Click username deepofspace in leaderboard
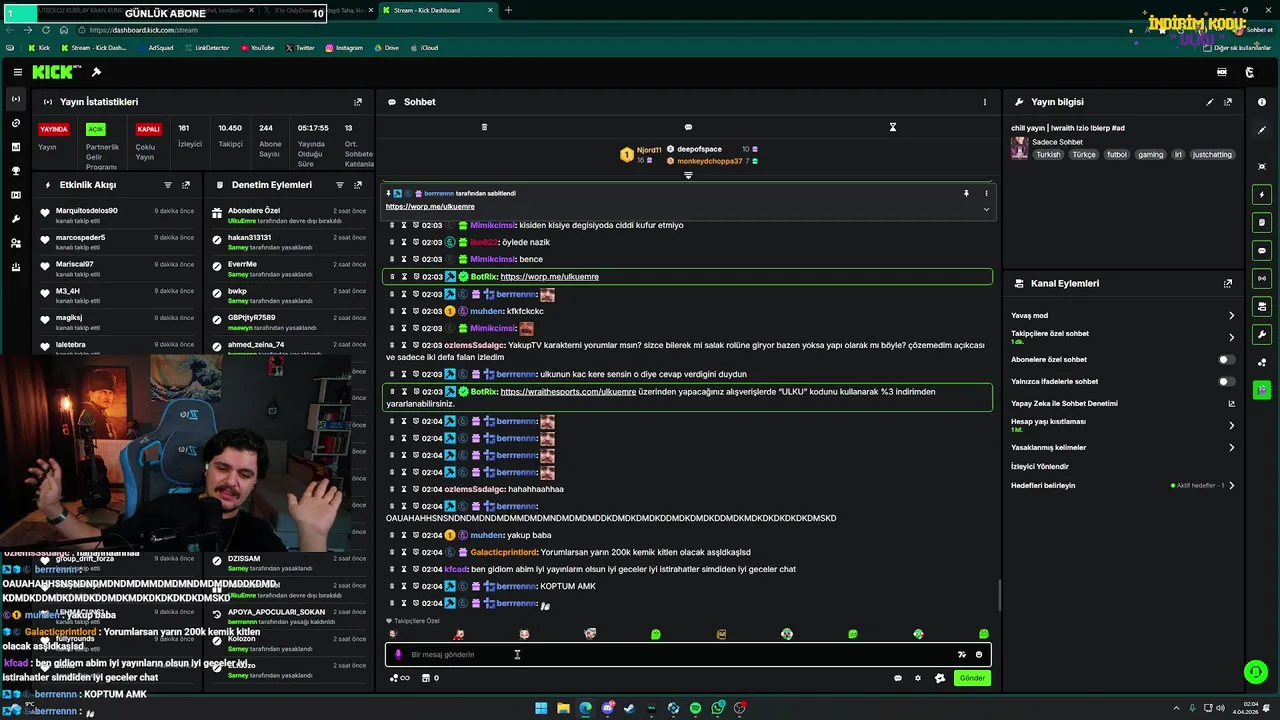This screenshot has width=1280, height=720. pyautogui.click(x=699, y=149)
